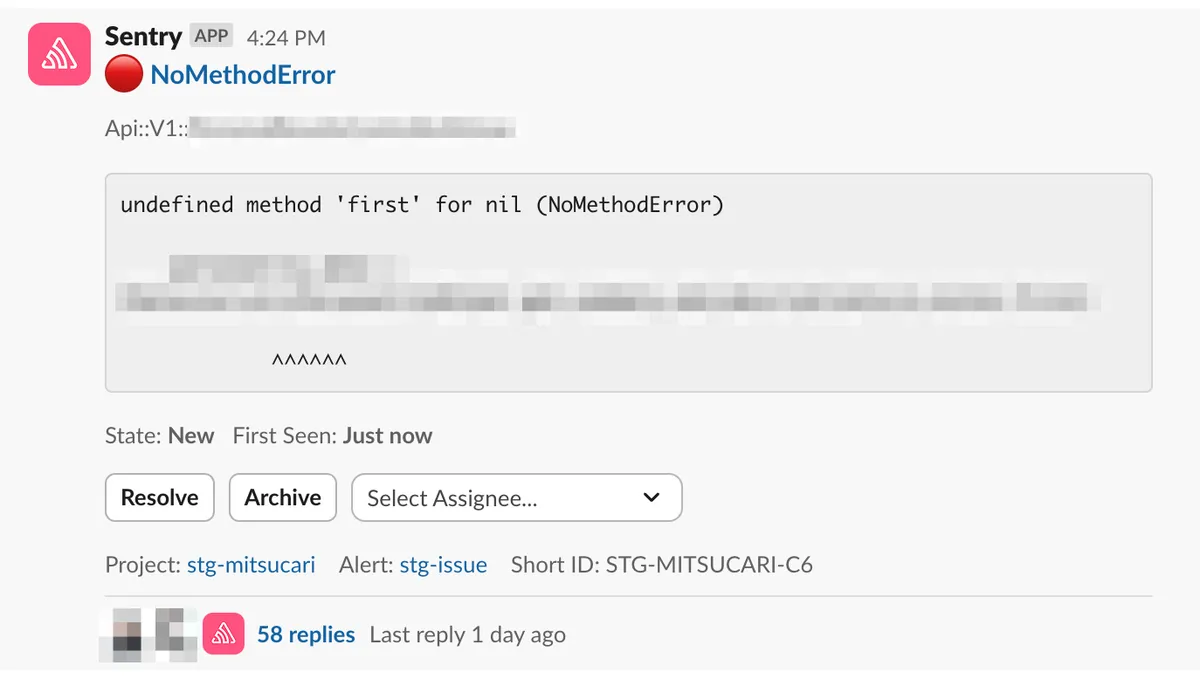Click the undefined method error code block
This screenshot has width=1200, height=679.
pos(628,282)
